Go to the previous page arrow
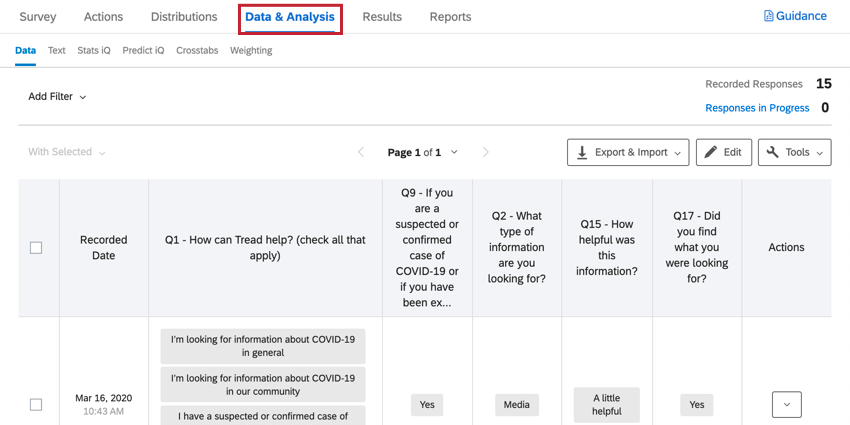The image size is (850, 425). tap(361, 152)
